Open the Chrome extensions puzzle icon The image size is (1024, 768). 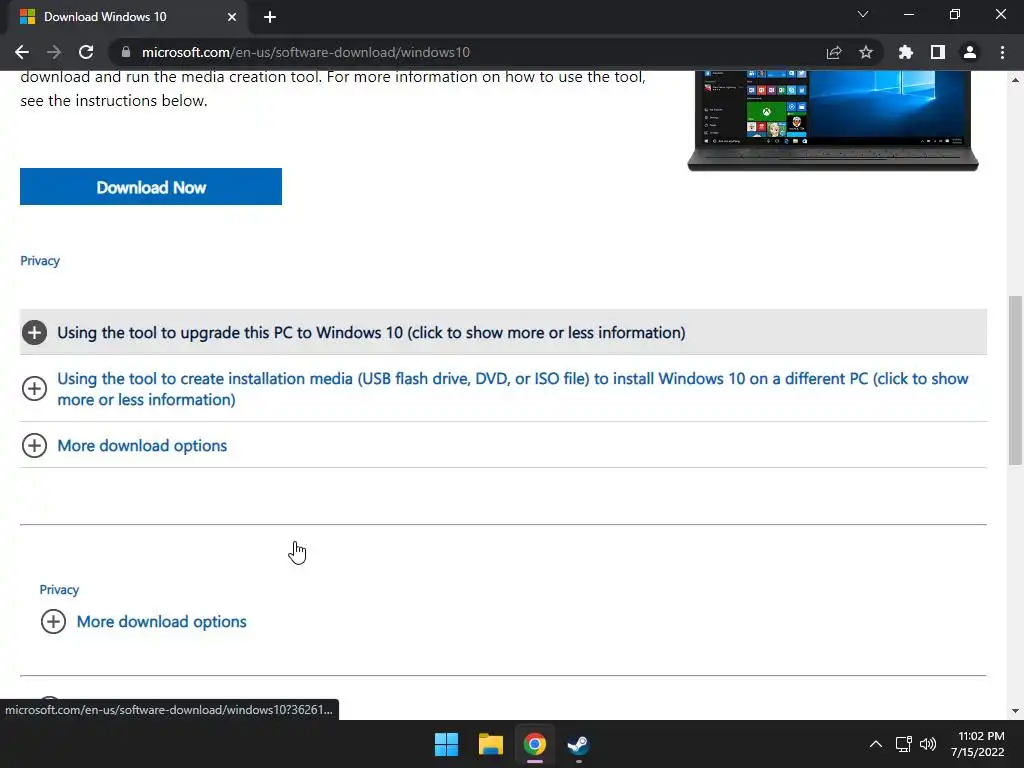pos(906,52)
